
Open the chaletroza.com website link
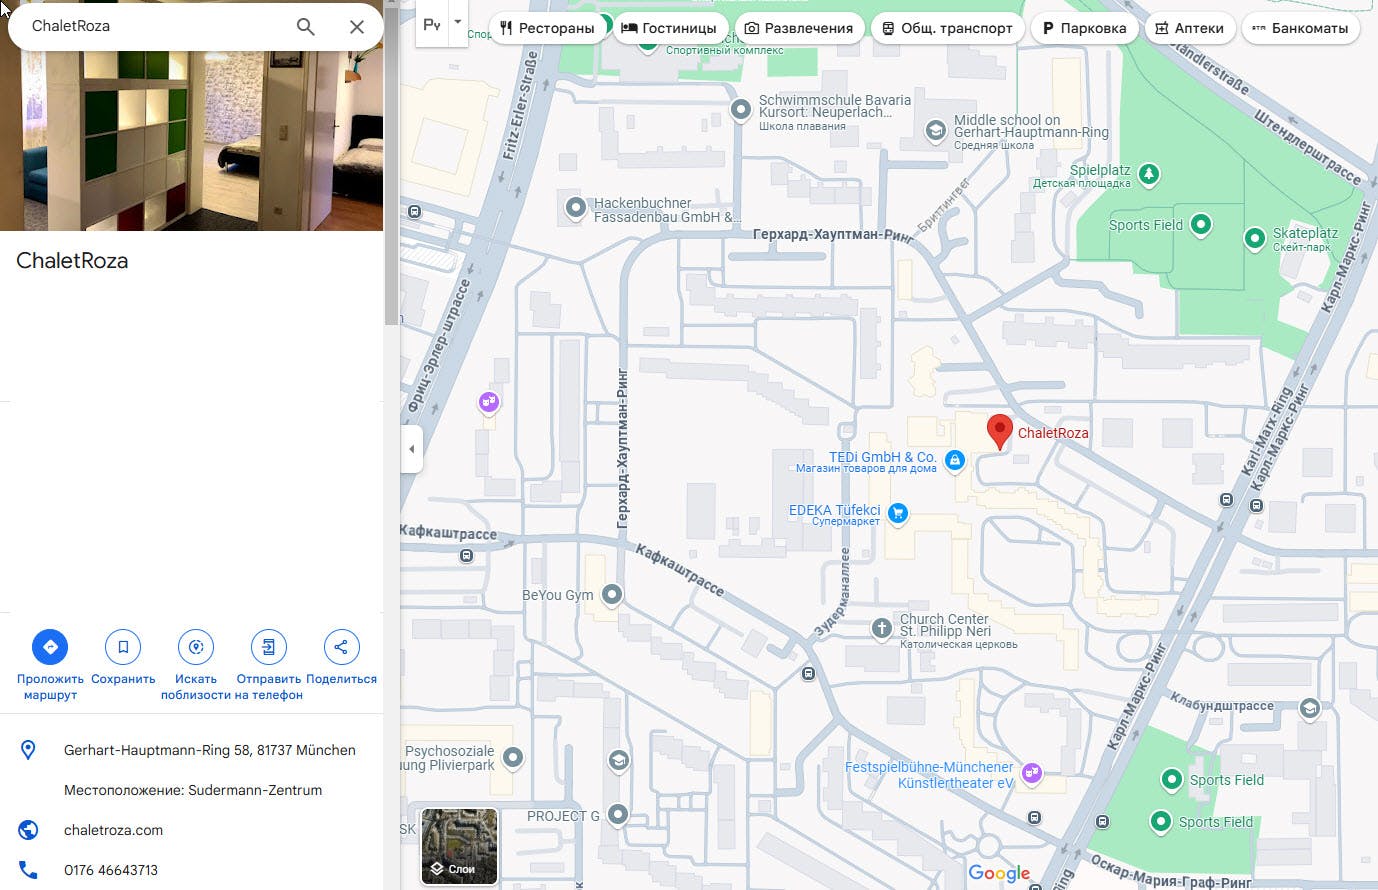[x=113, y=830]
